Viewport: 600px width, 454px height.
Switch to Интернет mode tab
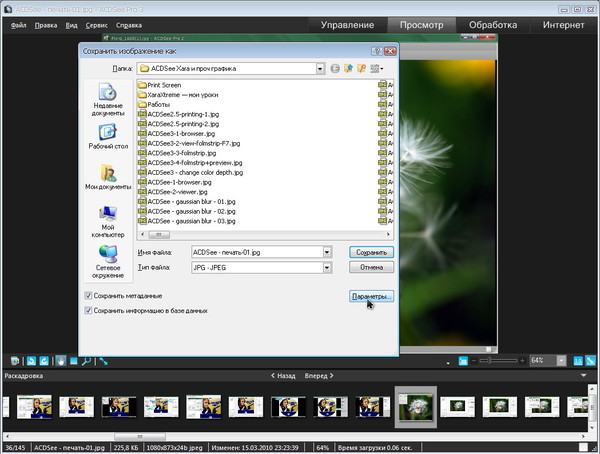pyautogui.click(x=563, y=25)
